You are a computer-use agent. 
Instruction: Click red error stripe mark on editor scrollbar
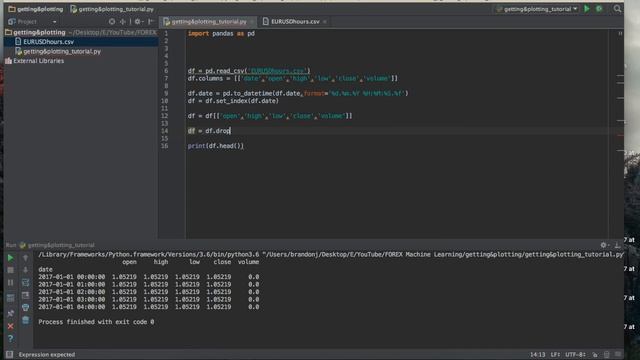pyautogui.click(x=620, y=135)
